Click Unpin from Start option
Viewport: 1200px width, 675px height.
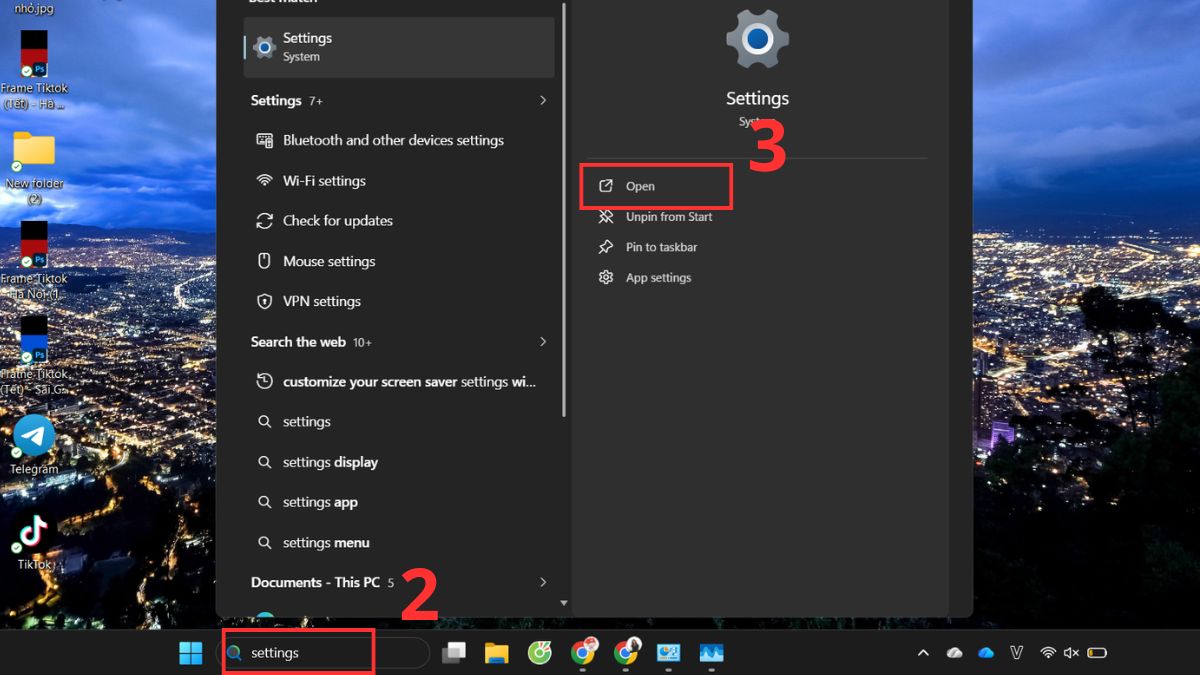pyautogui.click(x=655, y=217)
